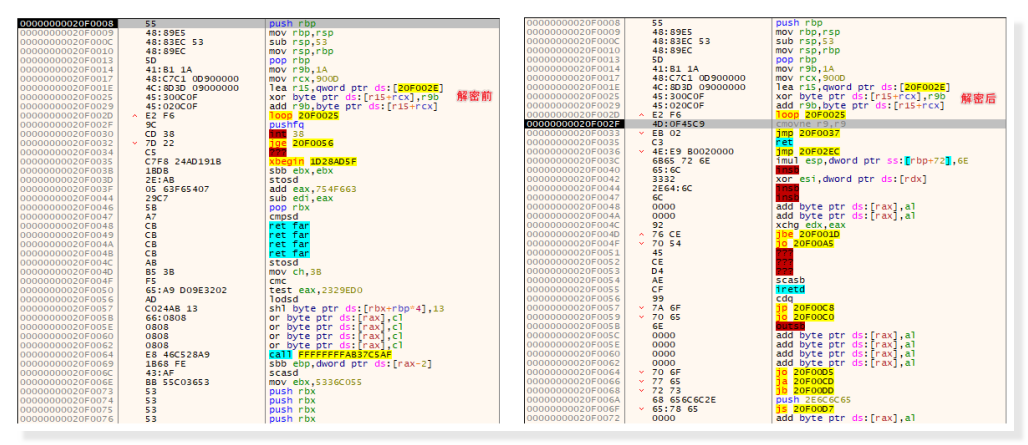Select the pushfq instruction line
Viewport: 1028px width, 445px height.
tap(285, 124)
